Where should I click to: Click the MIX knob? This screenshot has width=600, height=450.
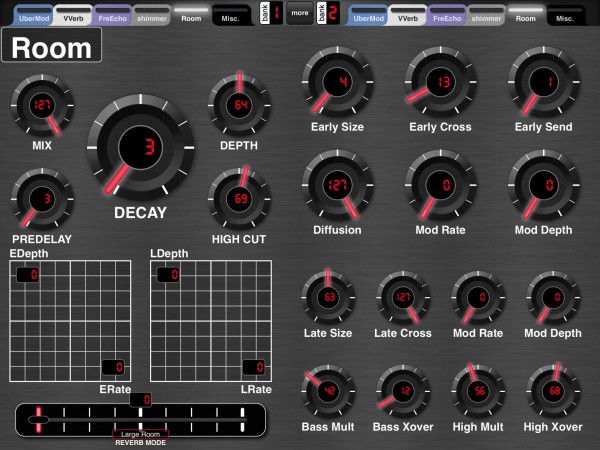(42, 105)
